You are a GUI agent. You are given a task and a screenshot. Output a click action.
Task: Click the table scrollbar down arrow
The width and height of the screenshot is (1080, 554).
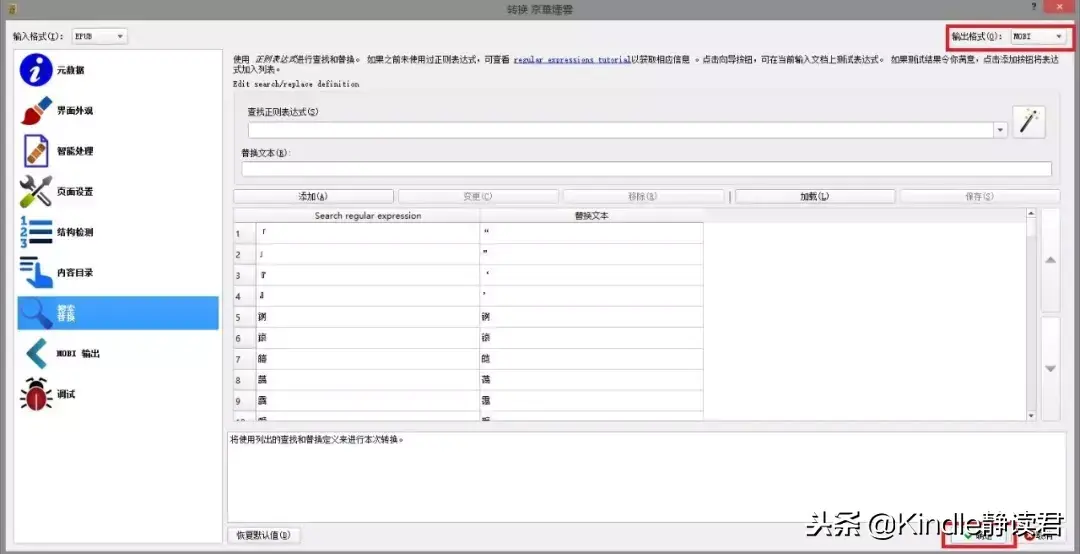pyautogui.click(x=1031, y=416)
